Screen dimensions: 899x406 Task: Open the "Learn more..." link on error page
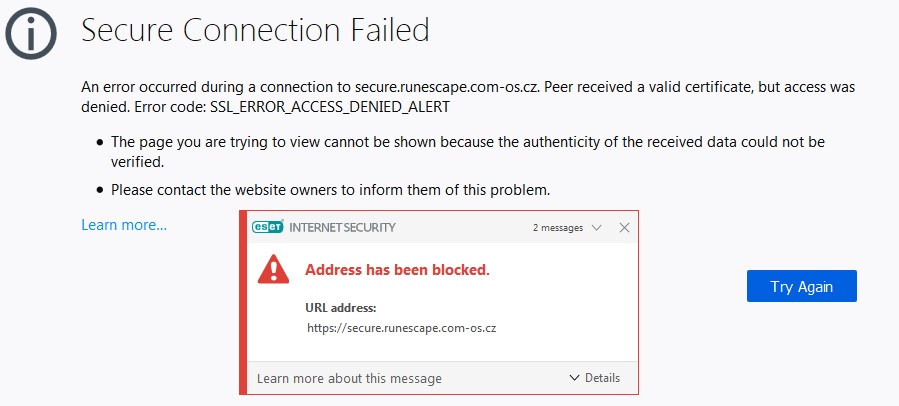pyautogui.click(x=124, y=225)
